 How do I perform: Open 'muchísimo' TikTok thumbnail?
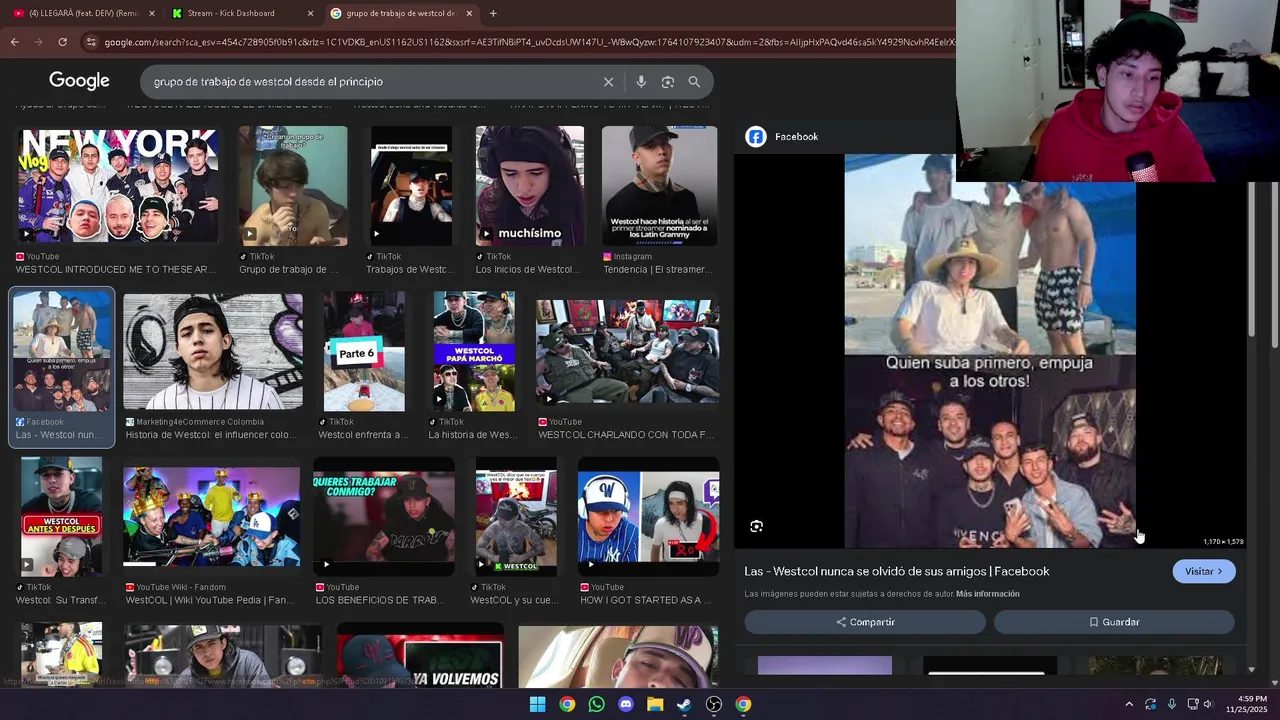(529, 185)
